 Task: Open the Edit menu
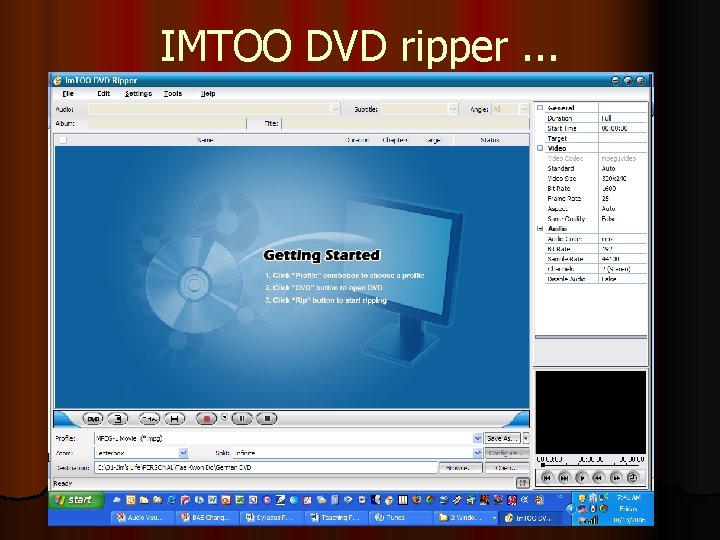pos(104,94)
